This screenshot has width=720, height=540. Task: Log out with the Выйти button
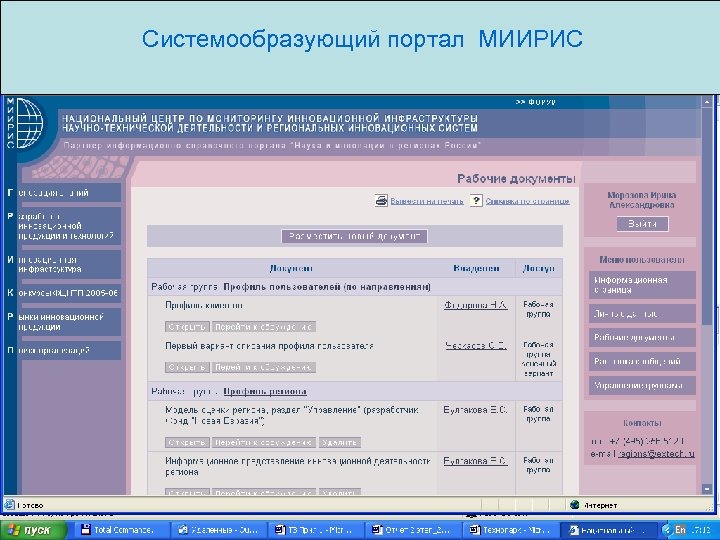[x=642, y=224]
